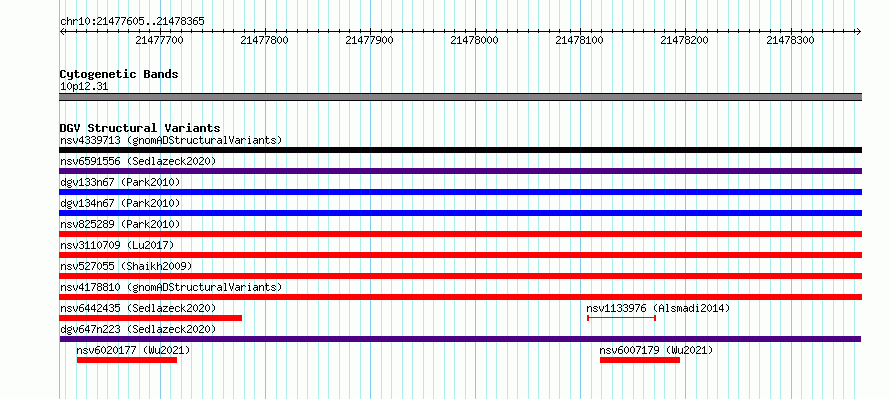Open nsv6591556 (Sedlazeck2020) label
Screen dimensions: 890x399
(138, 161)
